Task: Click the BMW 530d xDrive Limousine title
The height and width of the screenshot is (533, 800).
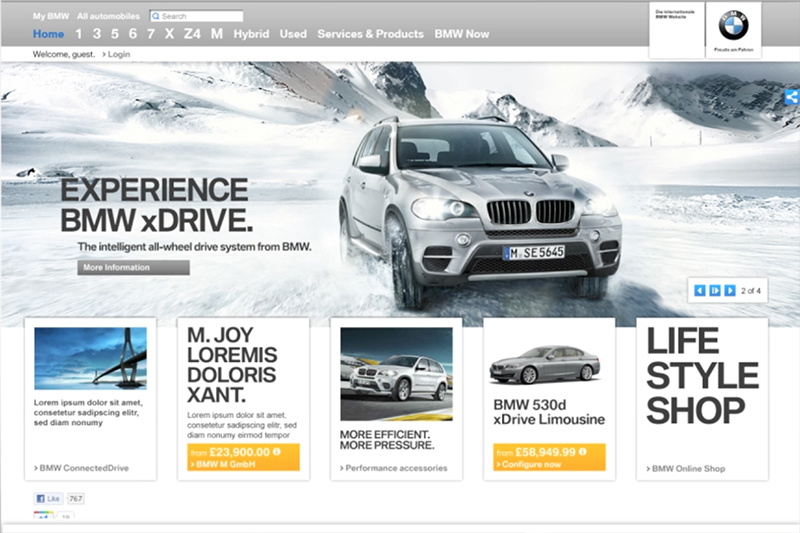Action: 549,412
